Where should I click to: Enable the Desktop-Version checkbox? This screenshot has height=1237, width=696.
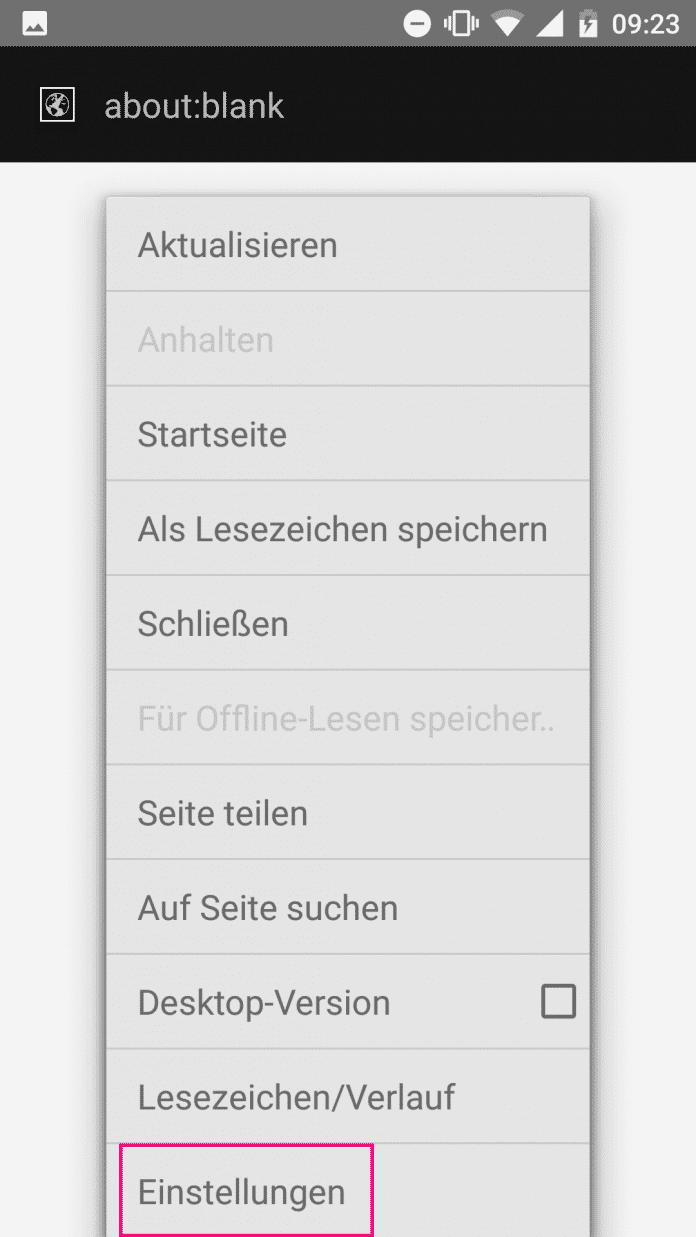tap(558, 1001)
